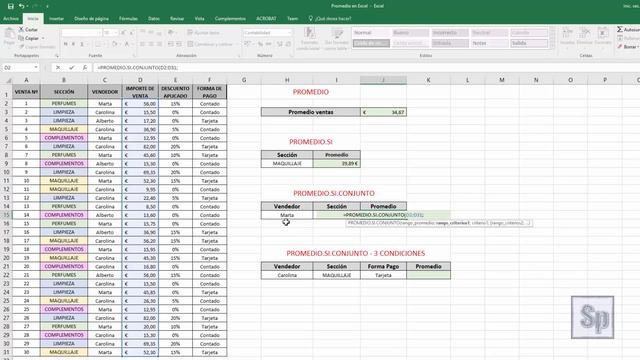Click the Borrar eraser icon
The image size is (640, 360).
[x=620, y=47]
